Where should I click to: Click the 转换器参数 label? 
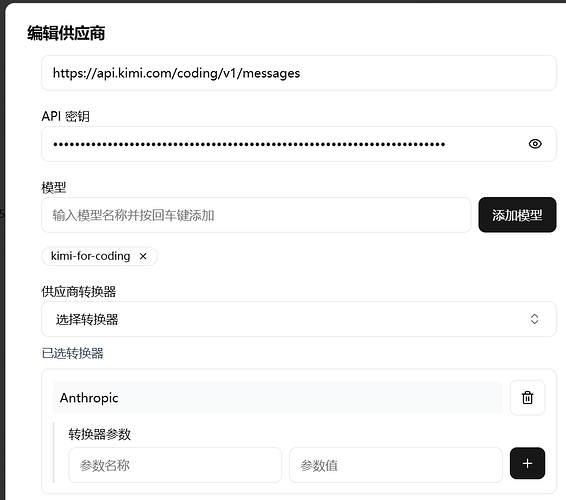100,434
